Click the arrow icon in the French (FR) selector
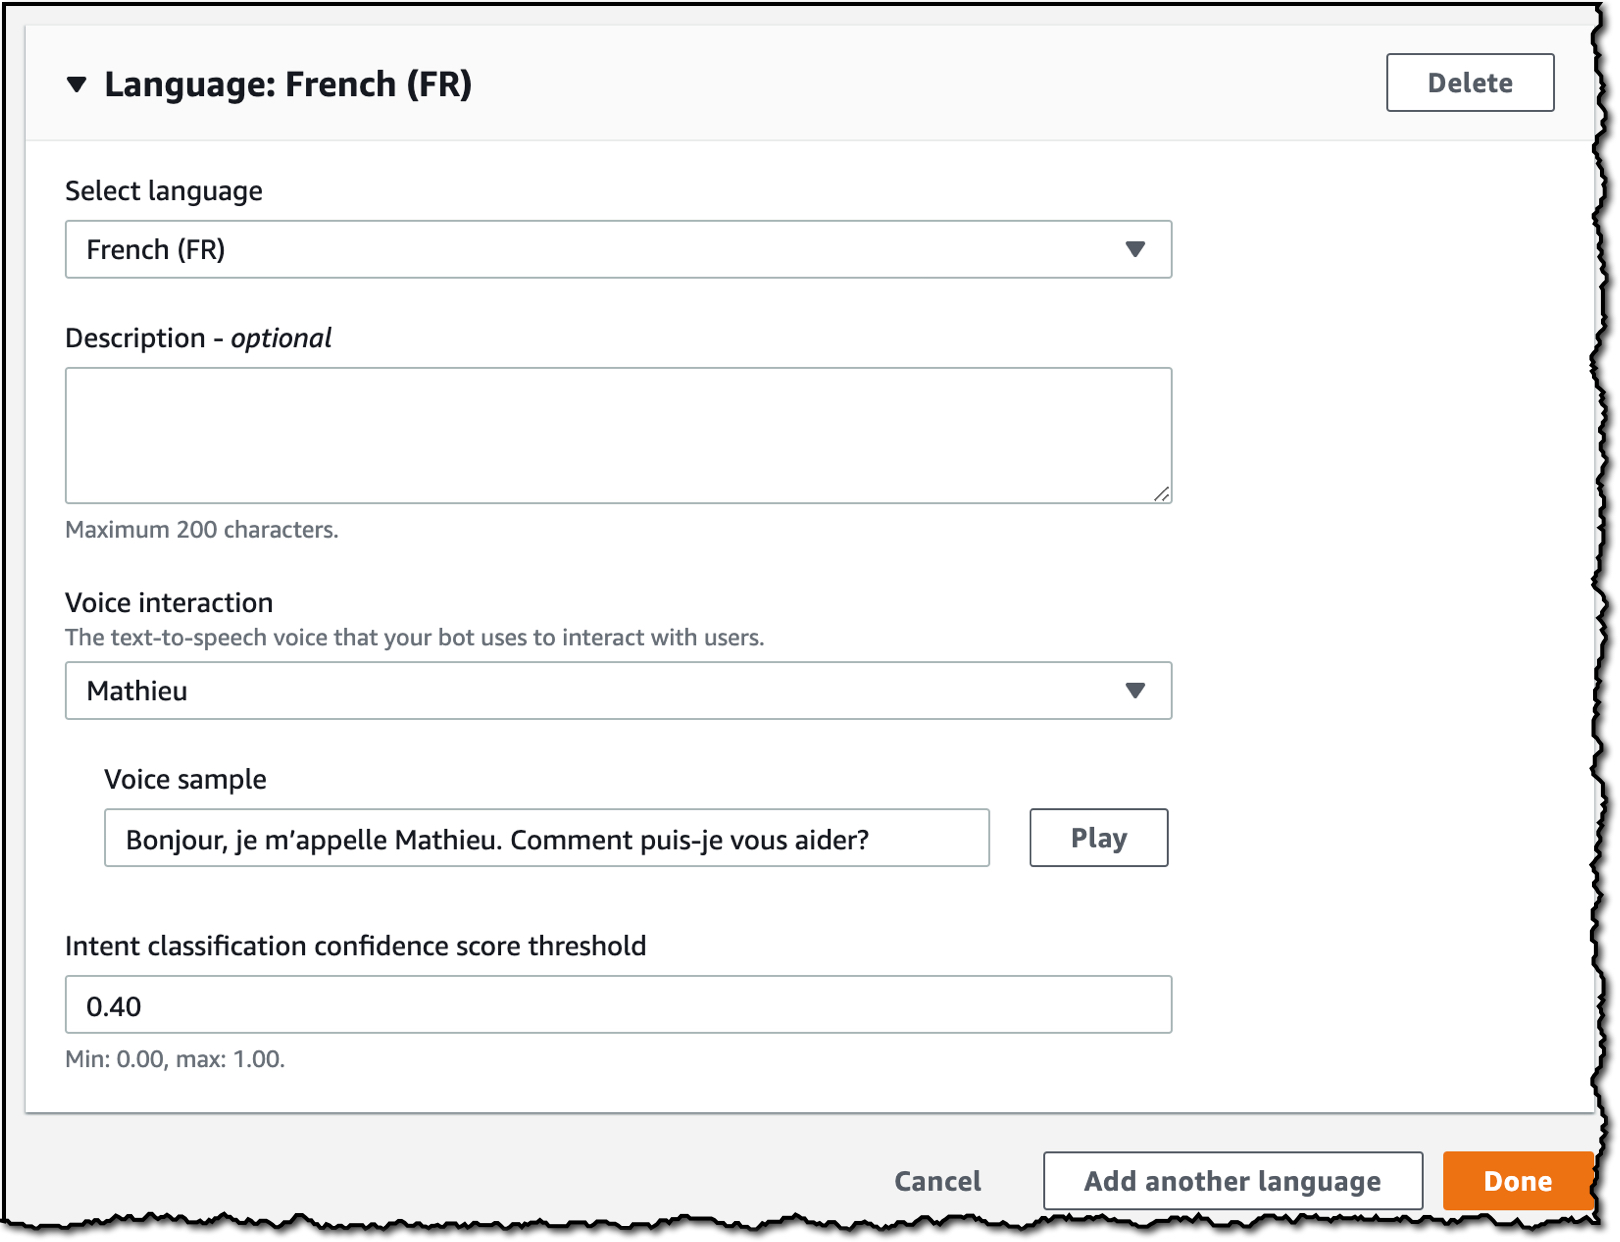The image size is (1620, 1242). click(x=1134, y=249)
